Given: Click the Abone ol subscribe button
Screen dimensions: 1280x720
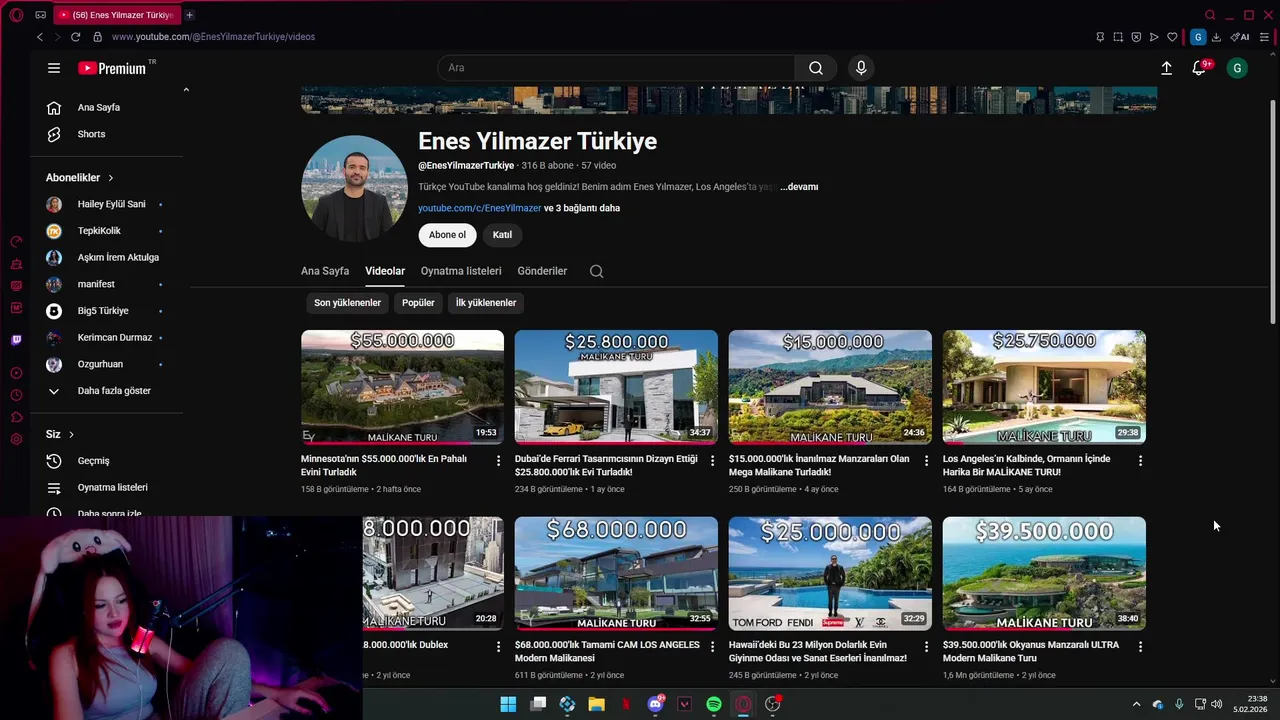Looking at the screenshot, I should pos(447,235).
